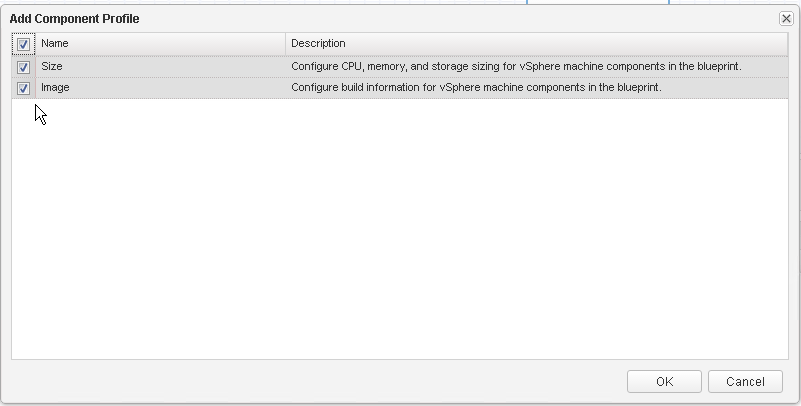Sort by the Name column header

tap(160, 44)
